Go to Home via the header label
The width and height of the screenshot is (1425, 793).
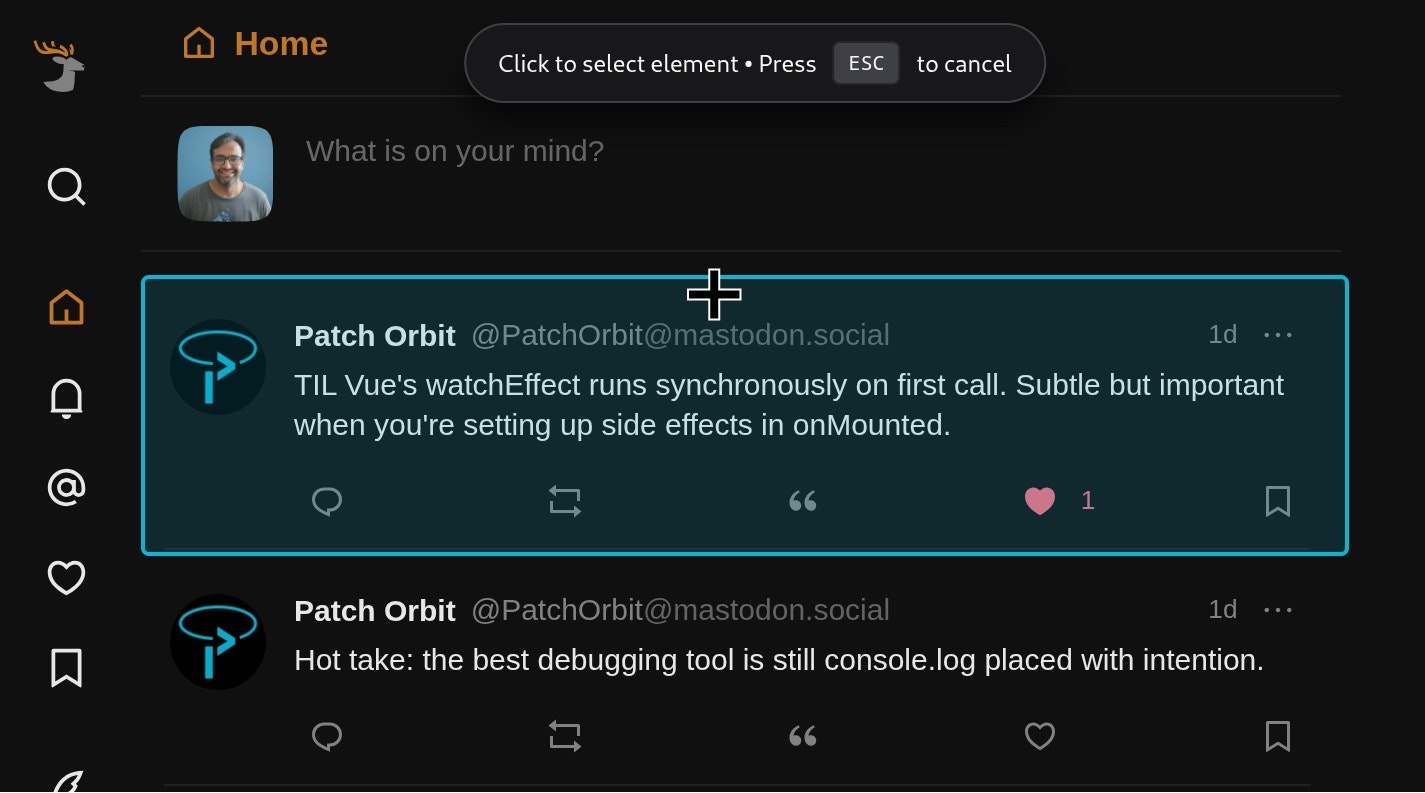pos(281,43)
